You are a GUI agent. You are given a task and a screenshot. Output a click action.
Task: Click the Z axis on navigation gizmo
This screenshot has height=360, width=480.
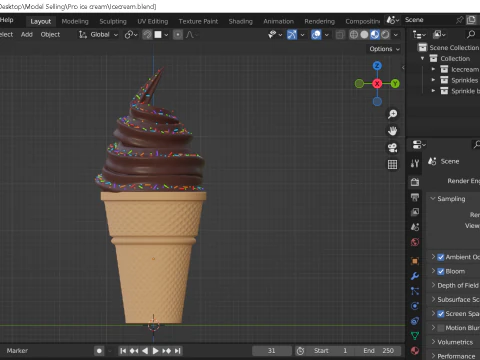pyautogui.click(x=377, y=66)
